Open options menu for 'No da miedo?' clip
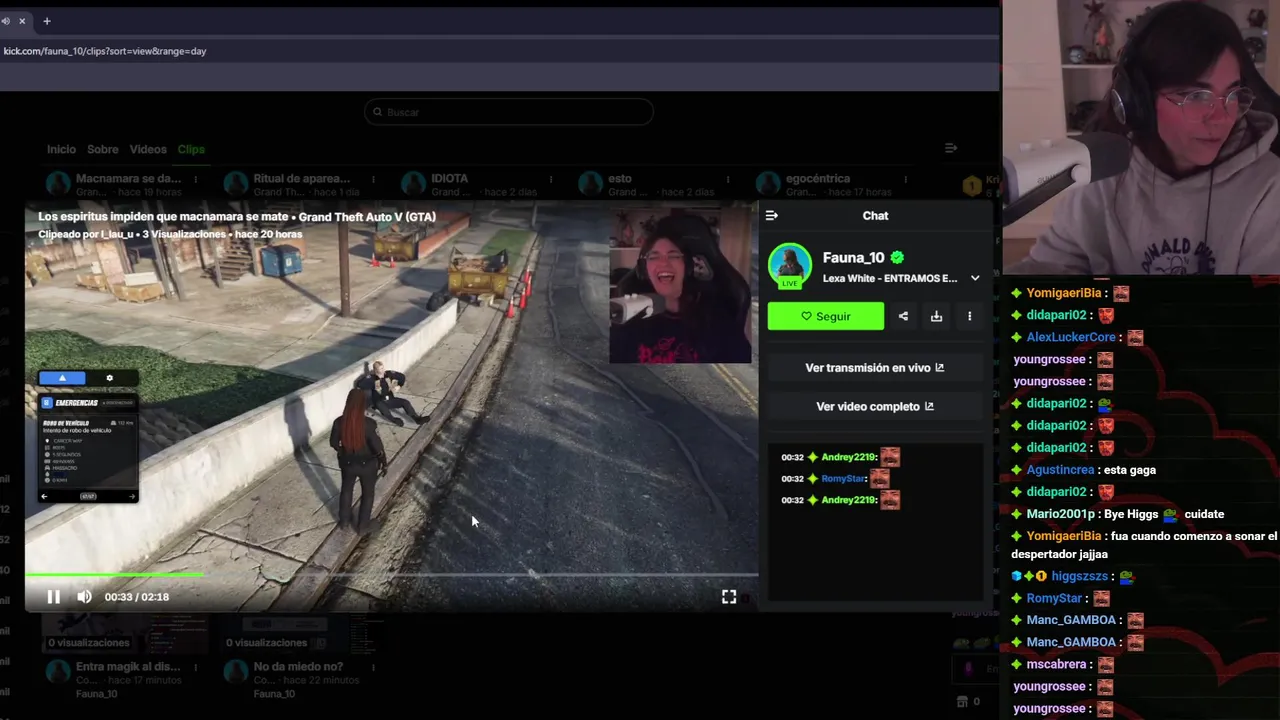1280x720 pixels. (x=373, y=667)
